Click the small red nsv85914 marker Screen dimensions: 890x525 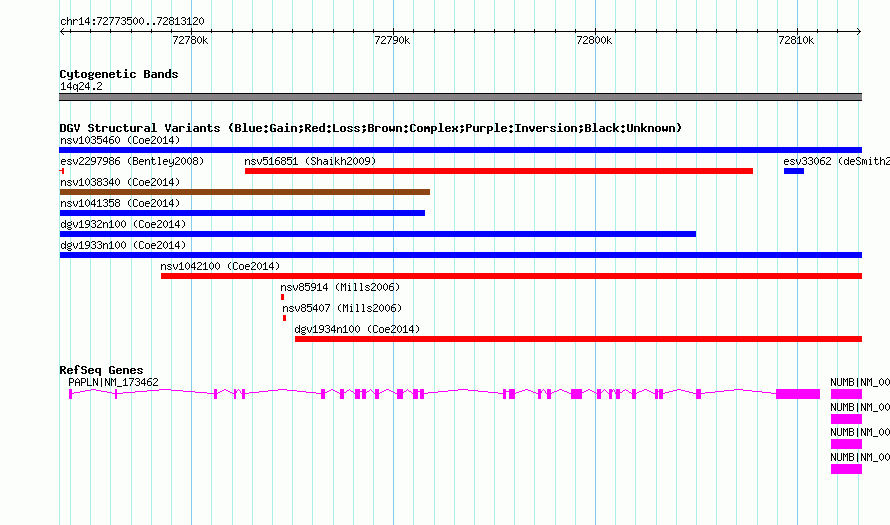(283, 297)
